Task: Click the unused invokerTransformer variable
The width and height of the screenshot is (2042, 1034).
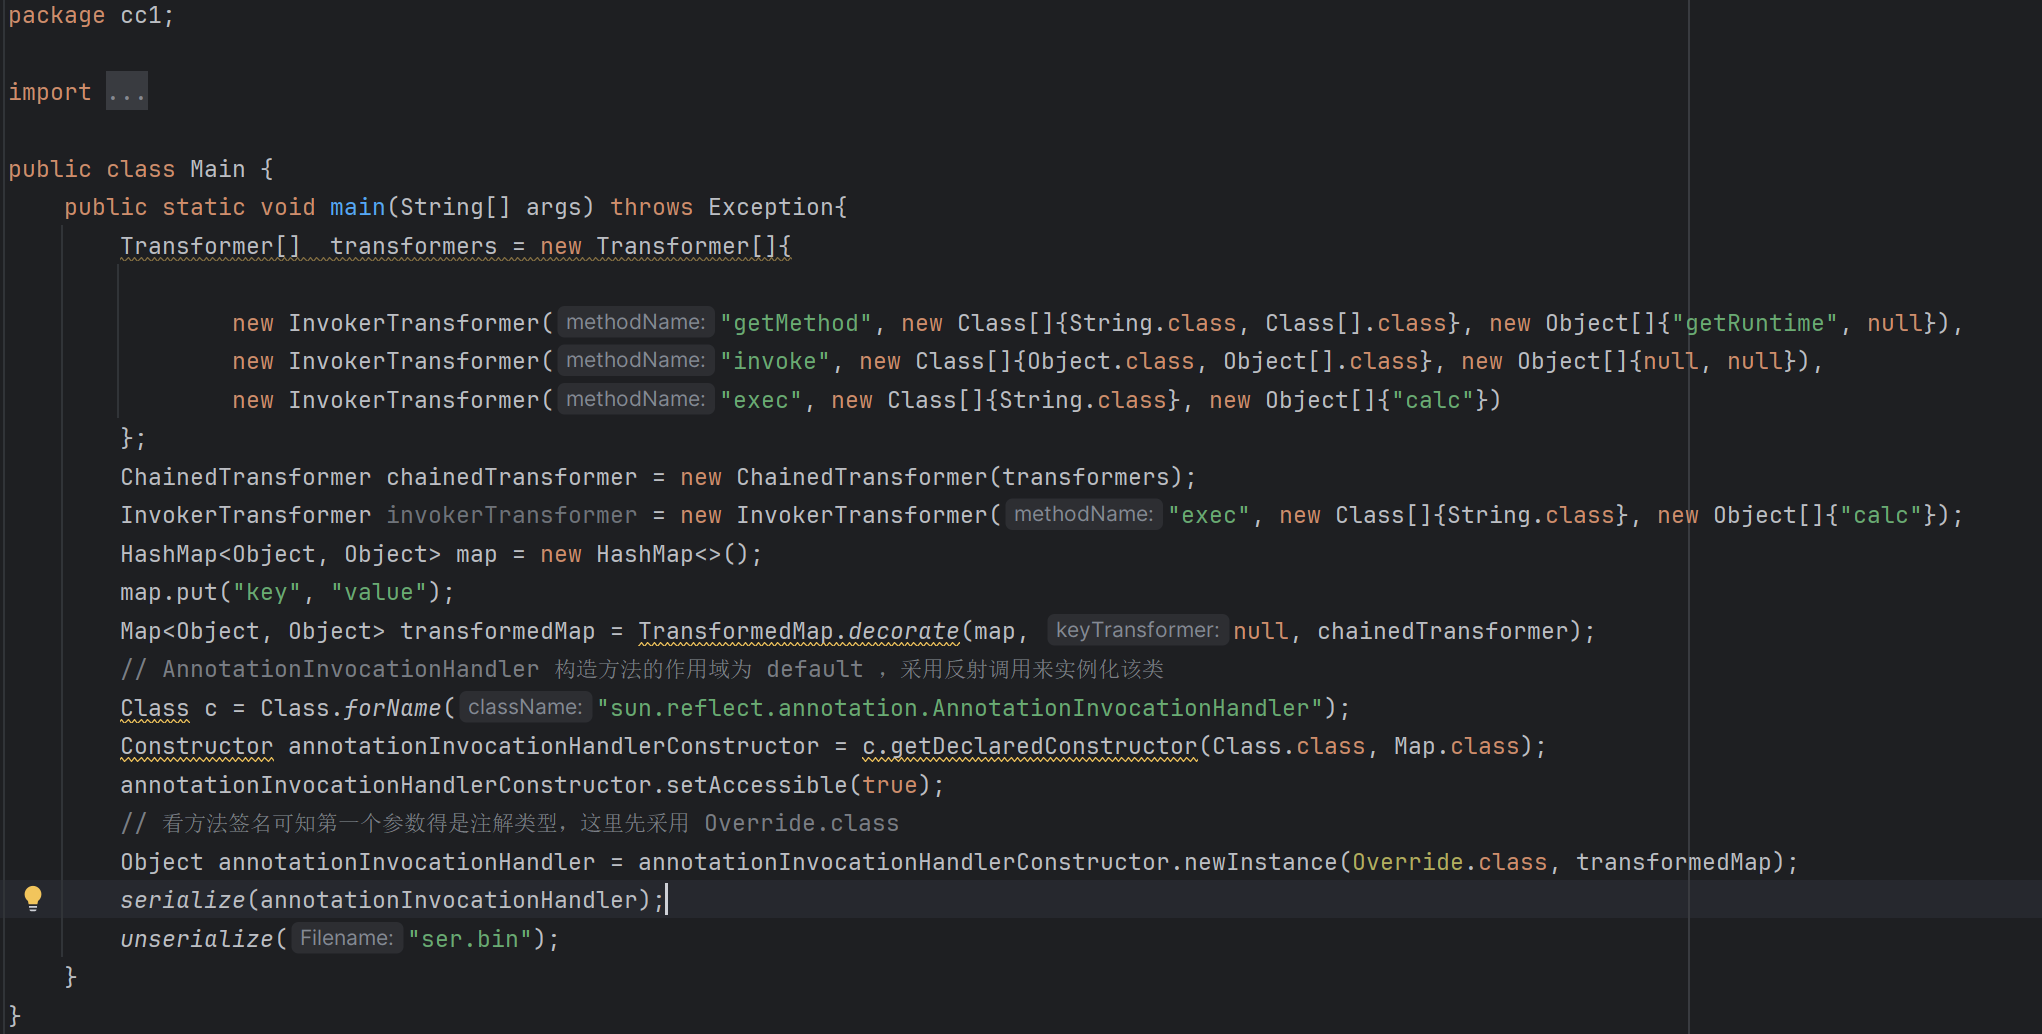Action: coord(511,515)
